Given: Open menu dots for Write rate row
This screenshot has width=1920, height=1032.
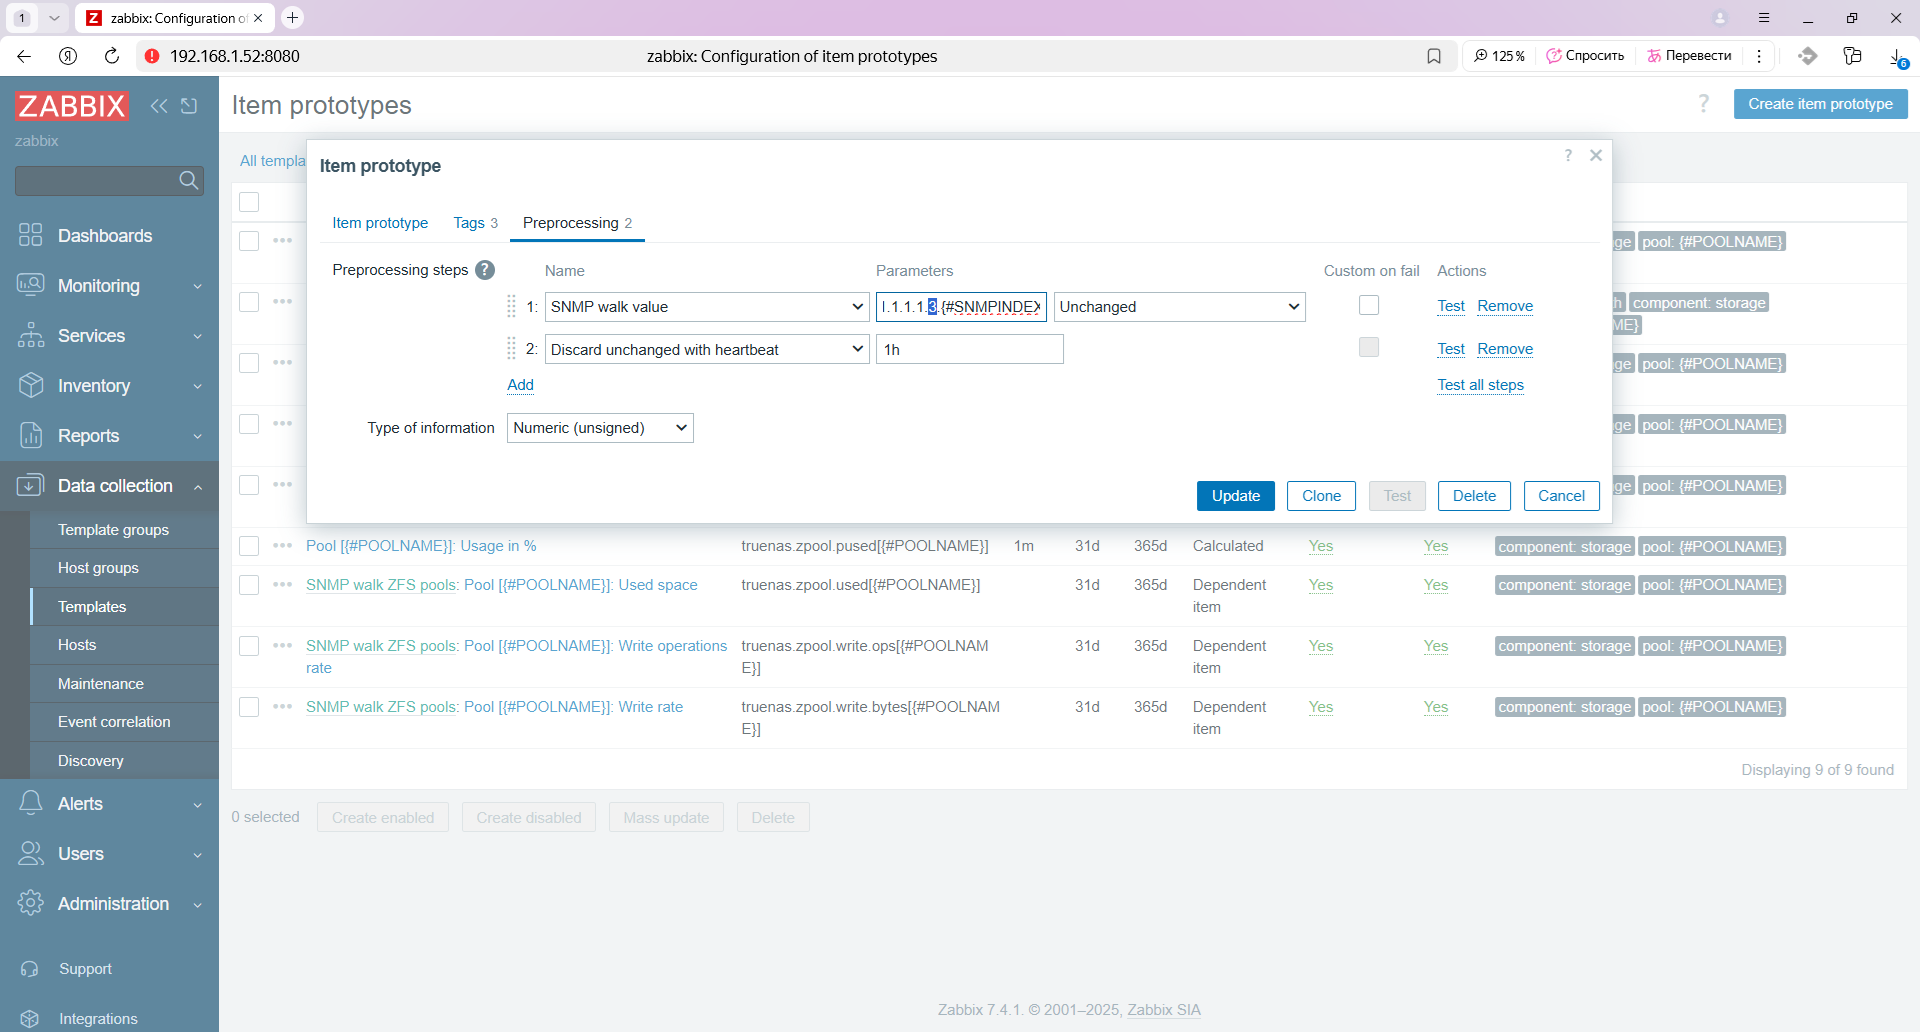Looking at the screenshot, I should pyautogui.click(x=283, y=706).
